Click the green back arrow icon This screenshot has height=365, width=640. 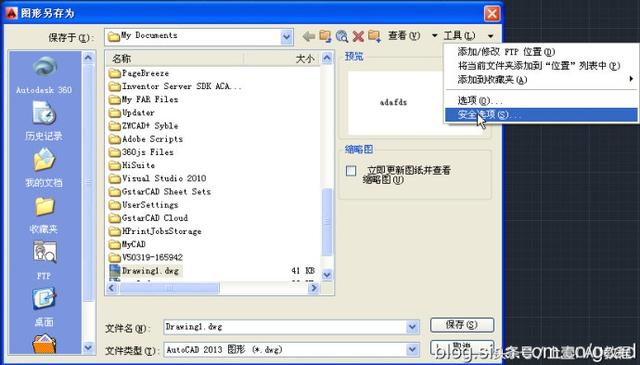[x=309, y=37]
